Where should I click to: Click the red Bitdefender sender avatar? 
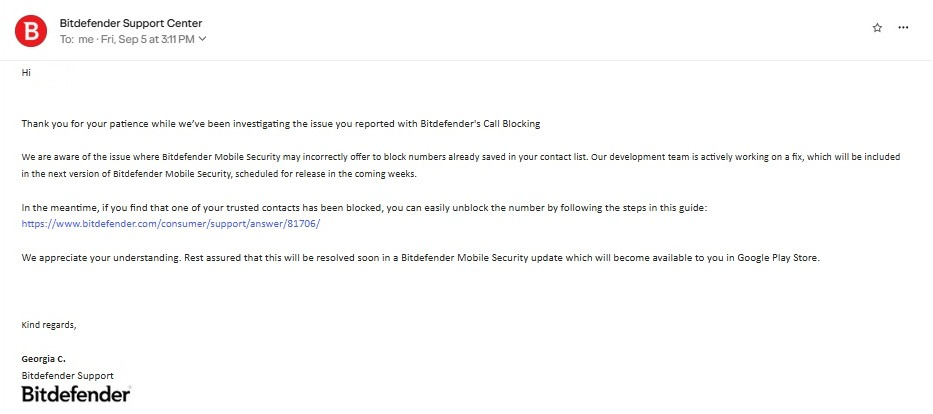pos(31,30)
